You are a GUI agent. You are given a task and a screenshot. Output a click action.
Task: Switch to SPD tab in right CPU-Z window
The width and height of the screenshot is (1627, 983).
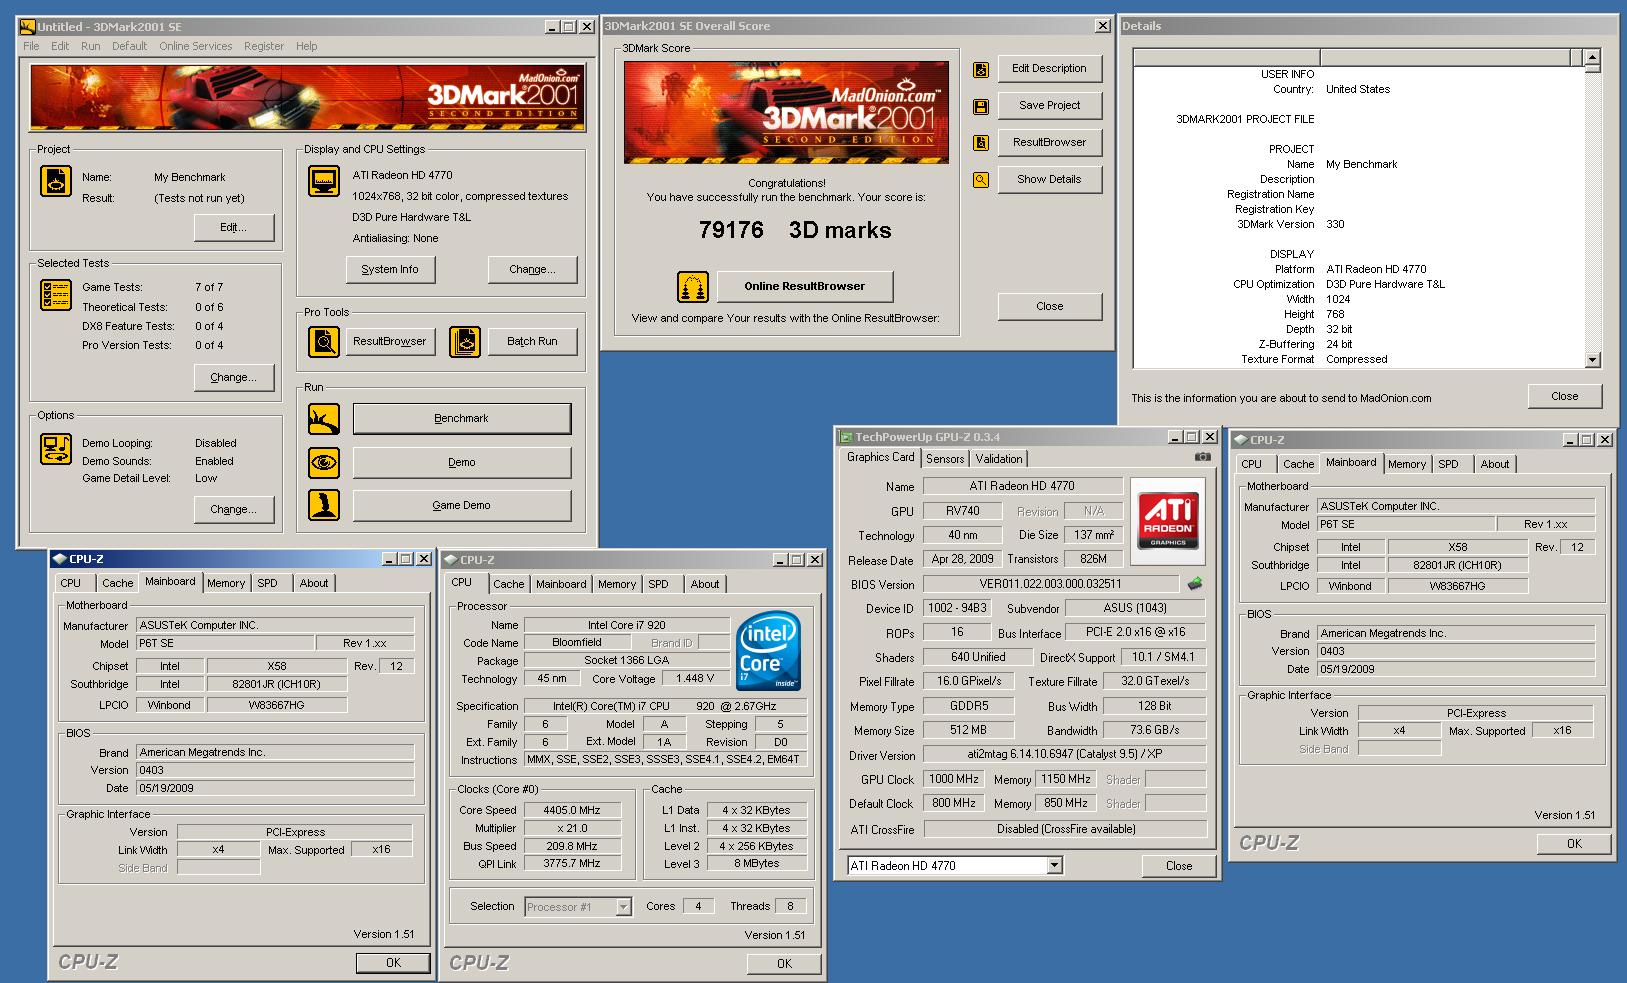tap(1448, 464)
